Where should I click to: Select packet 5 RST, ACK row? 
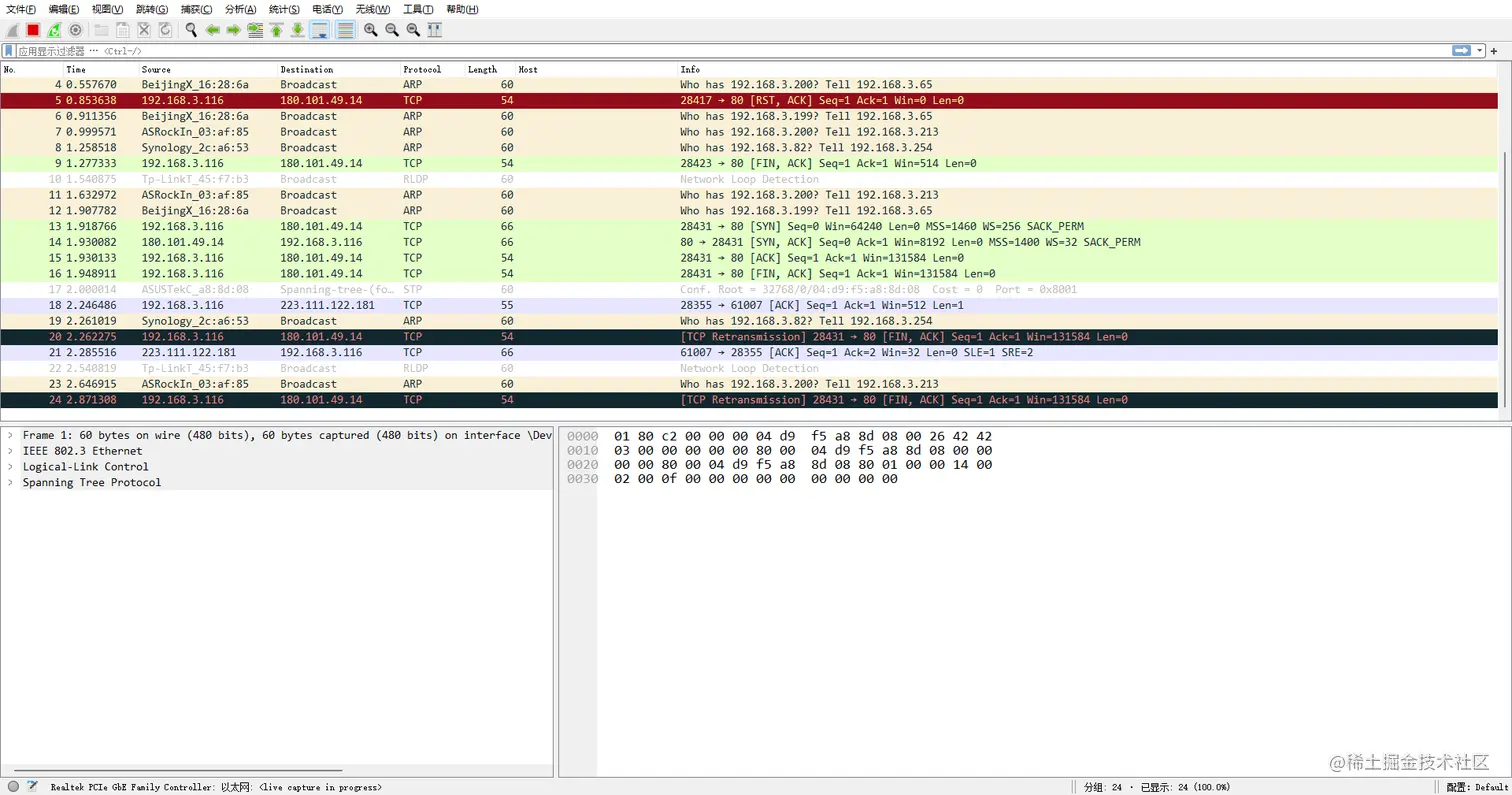tap(749, 100)
